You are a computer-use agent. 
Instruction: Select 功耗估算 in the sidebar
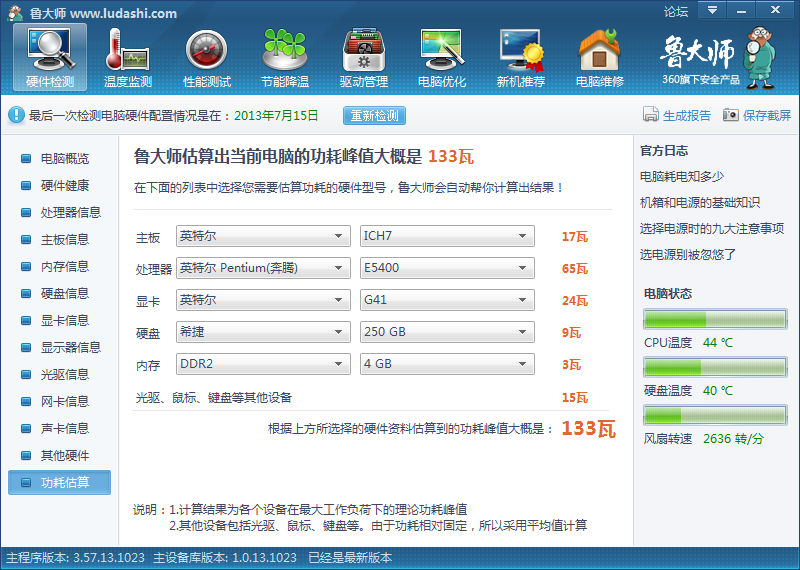pos(60,483)
